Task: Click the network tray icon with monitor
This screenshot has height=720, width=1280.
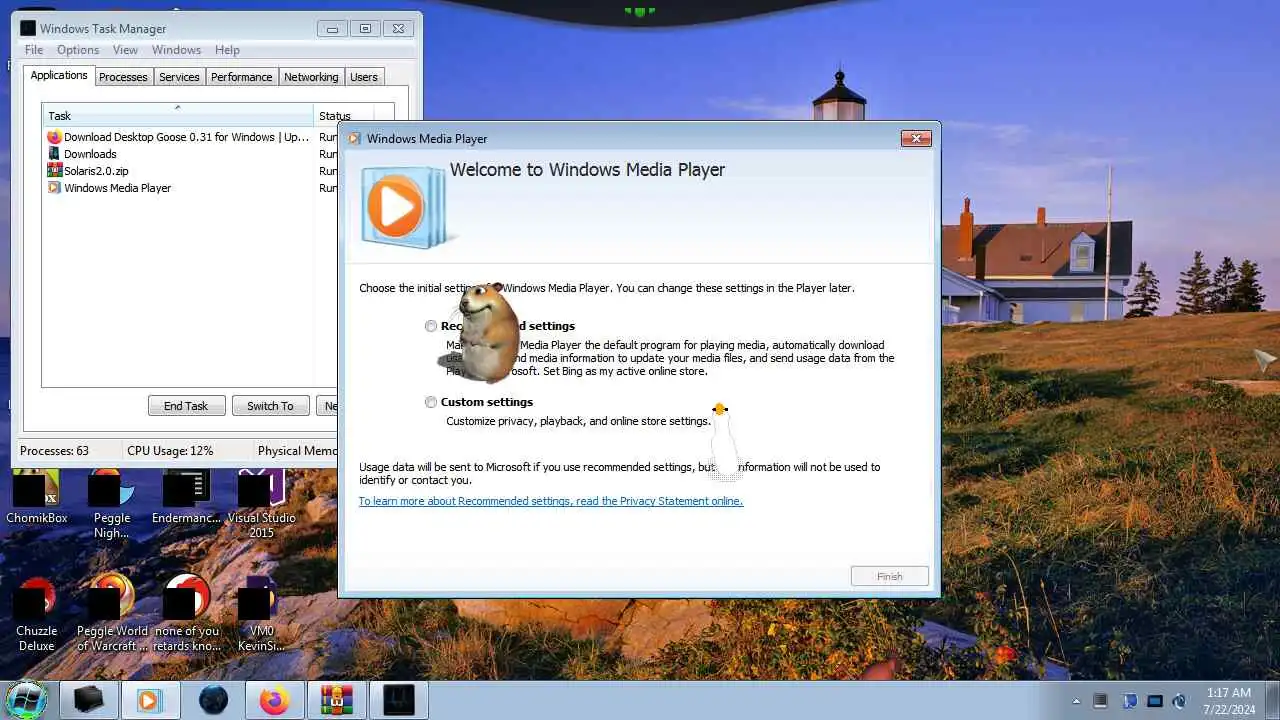Action: (1129, 701)
